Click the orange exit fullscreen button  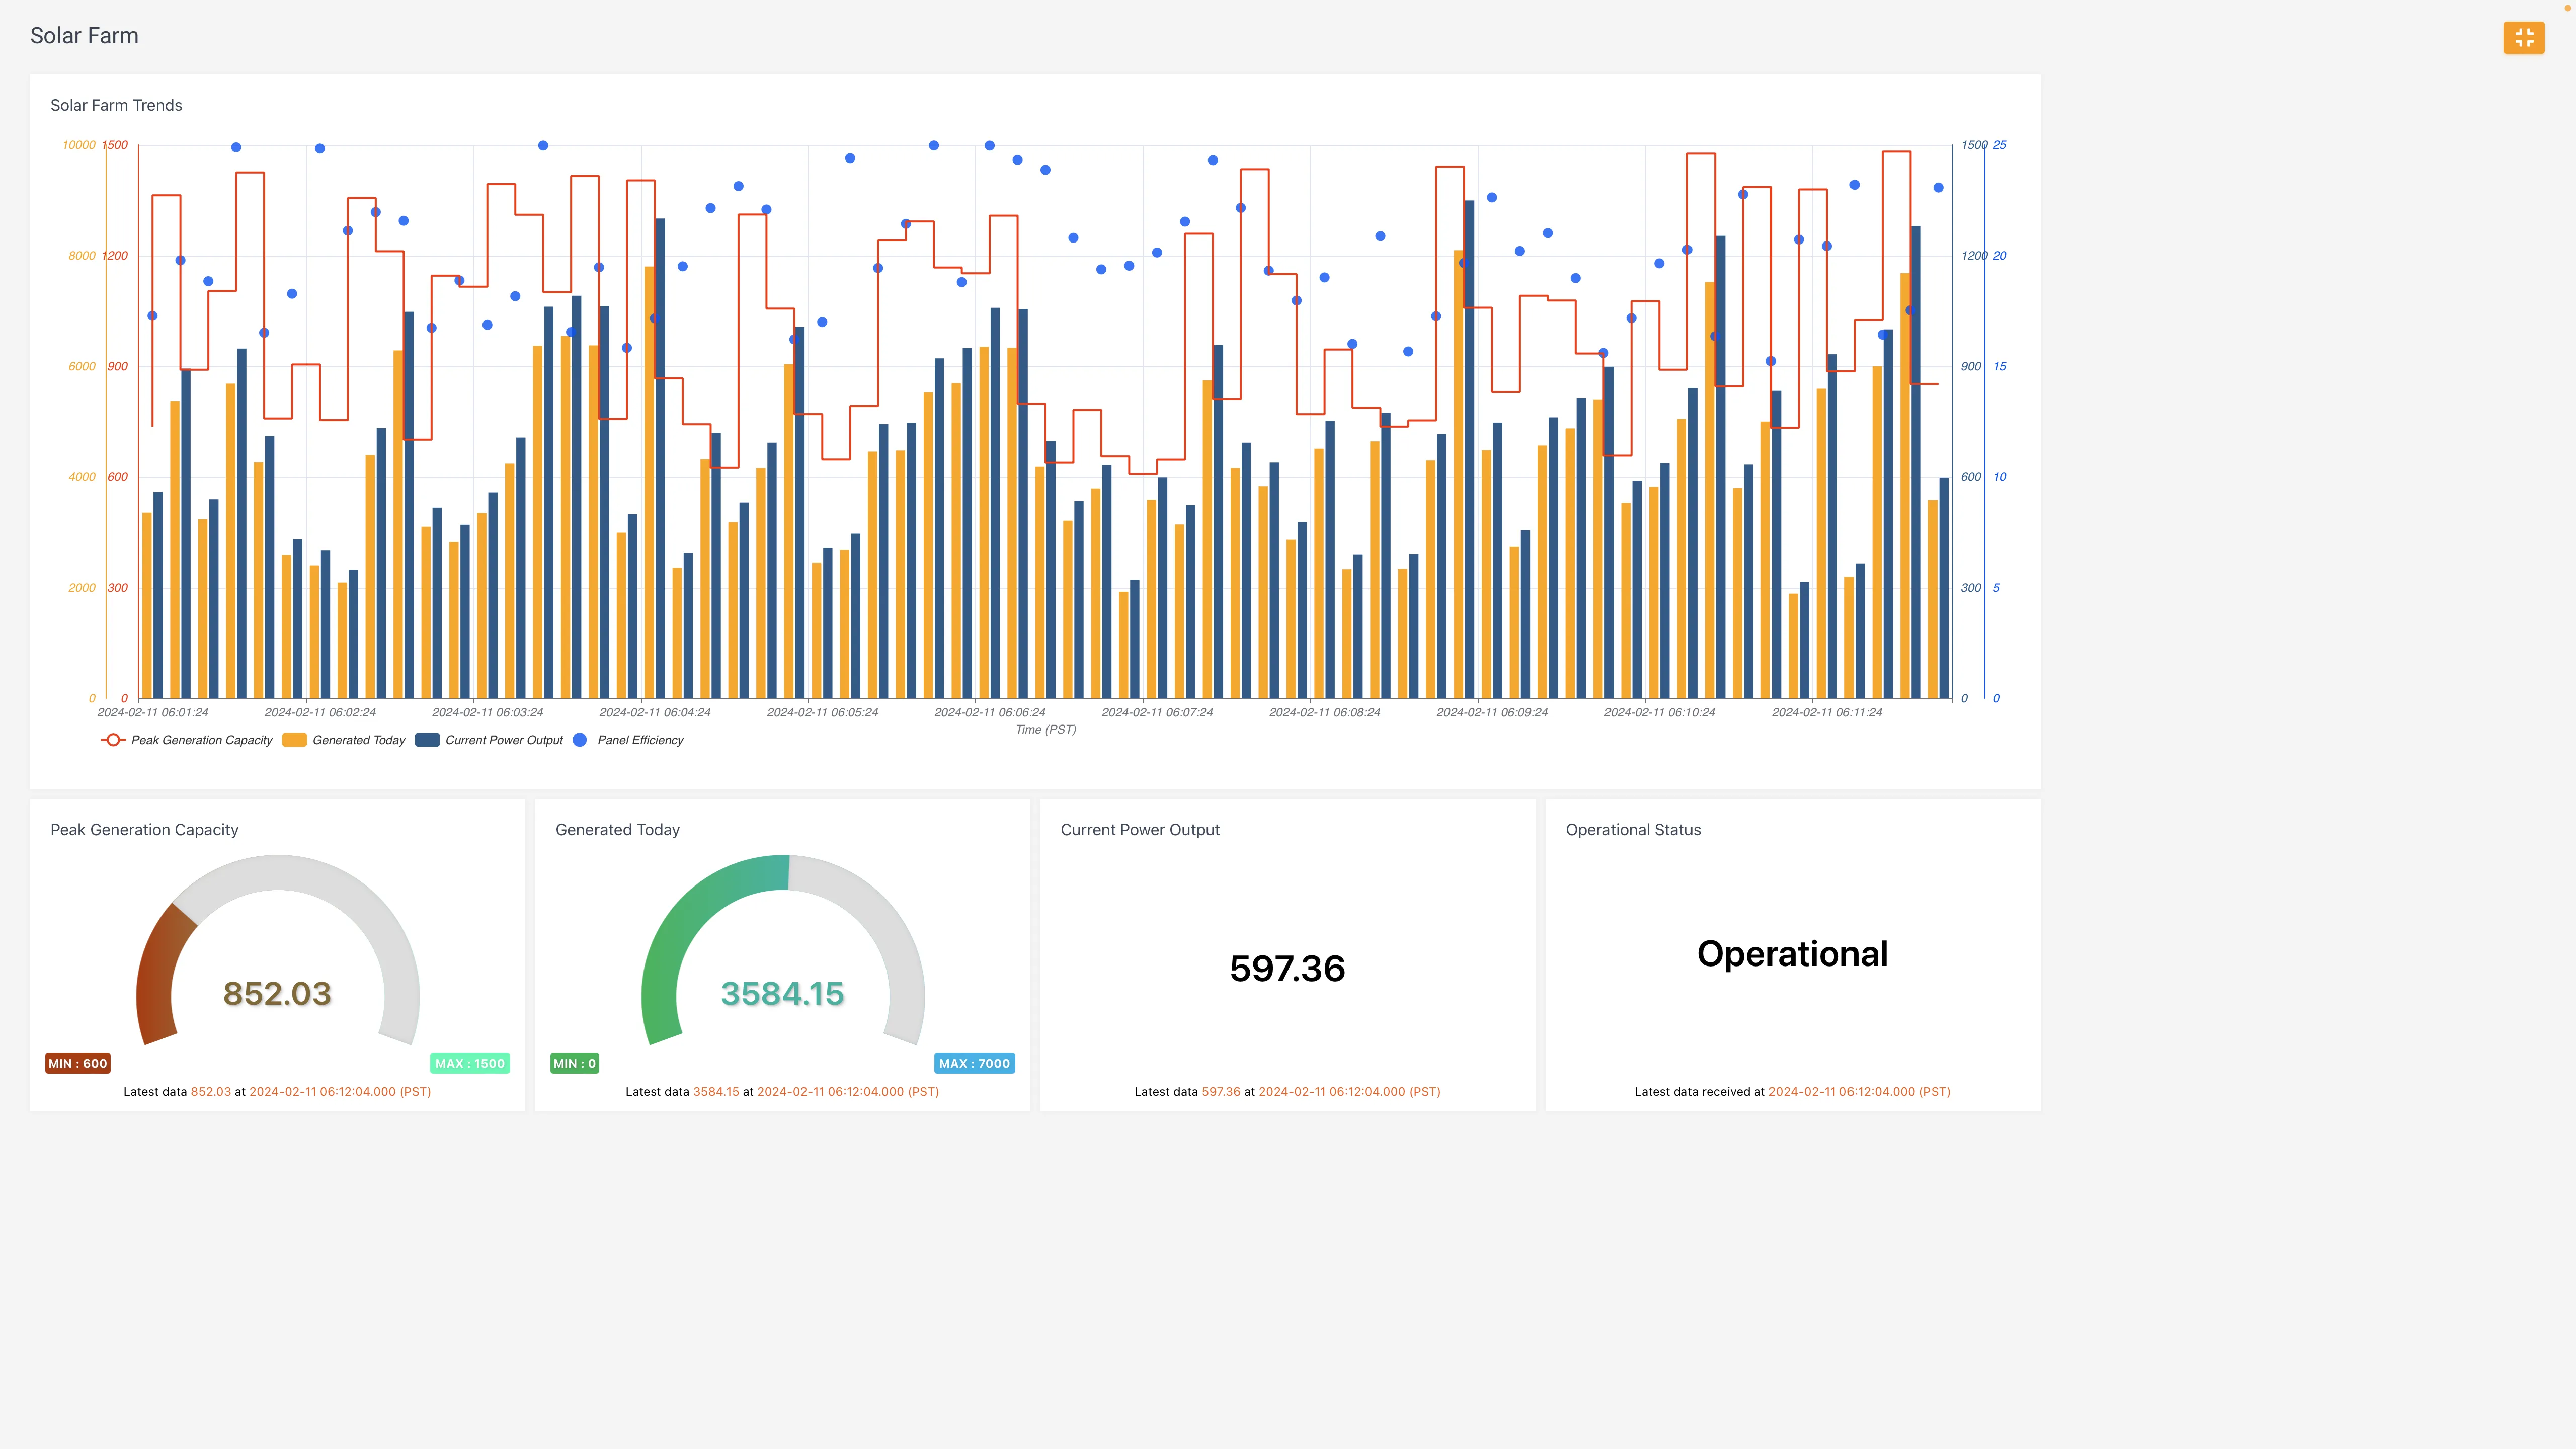click(x=2523, y=38)
